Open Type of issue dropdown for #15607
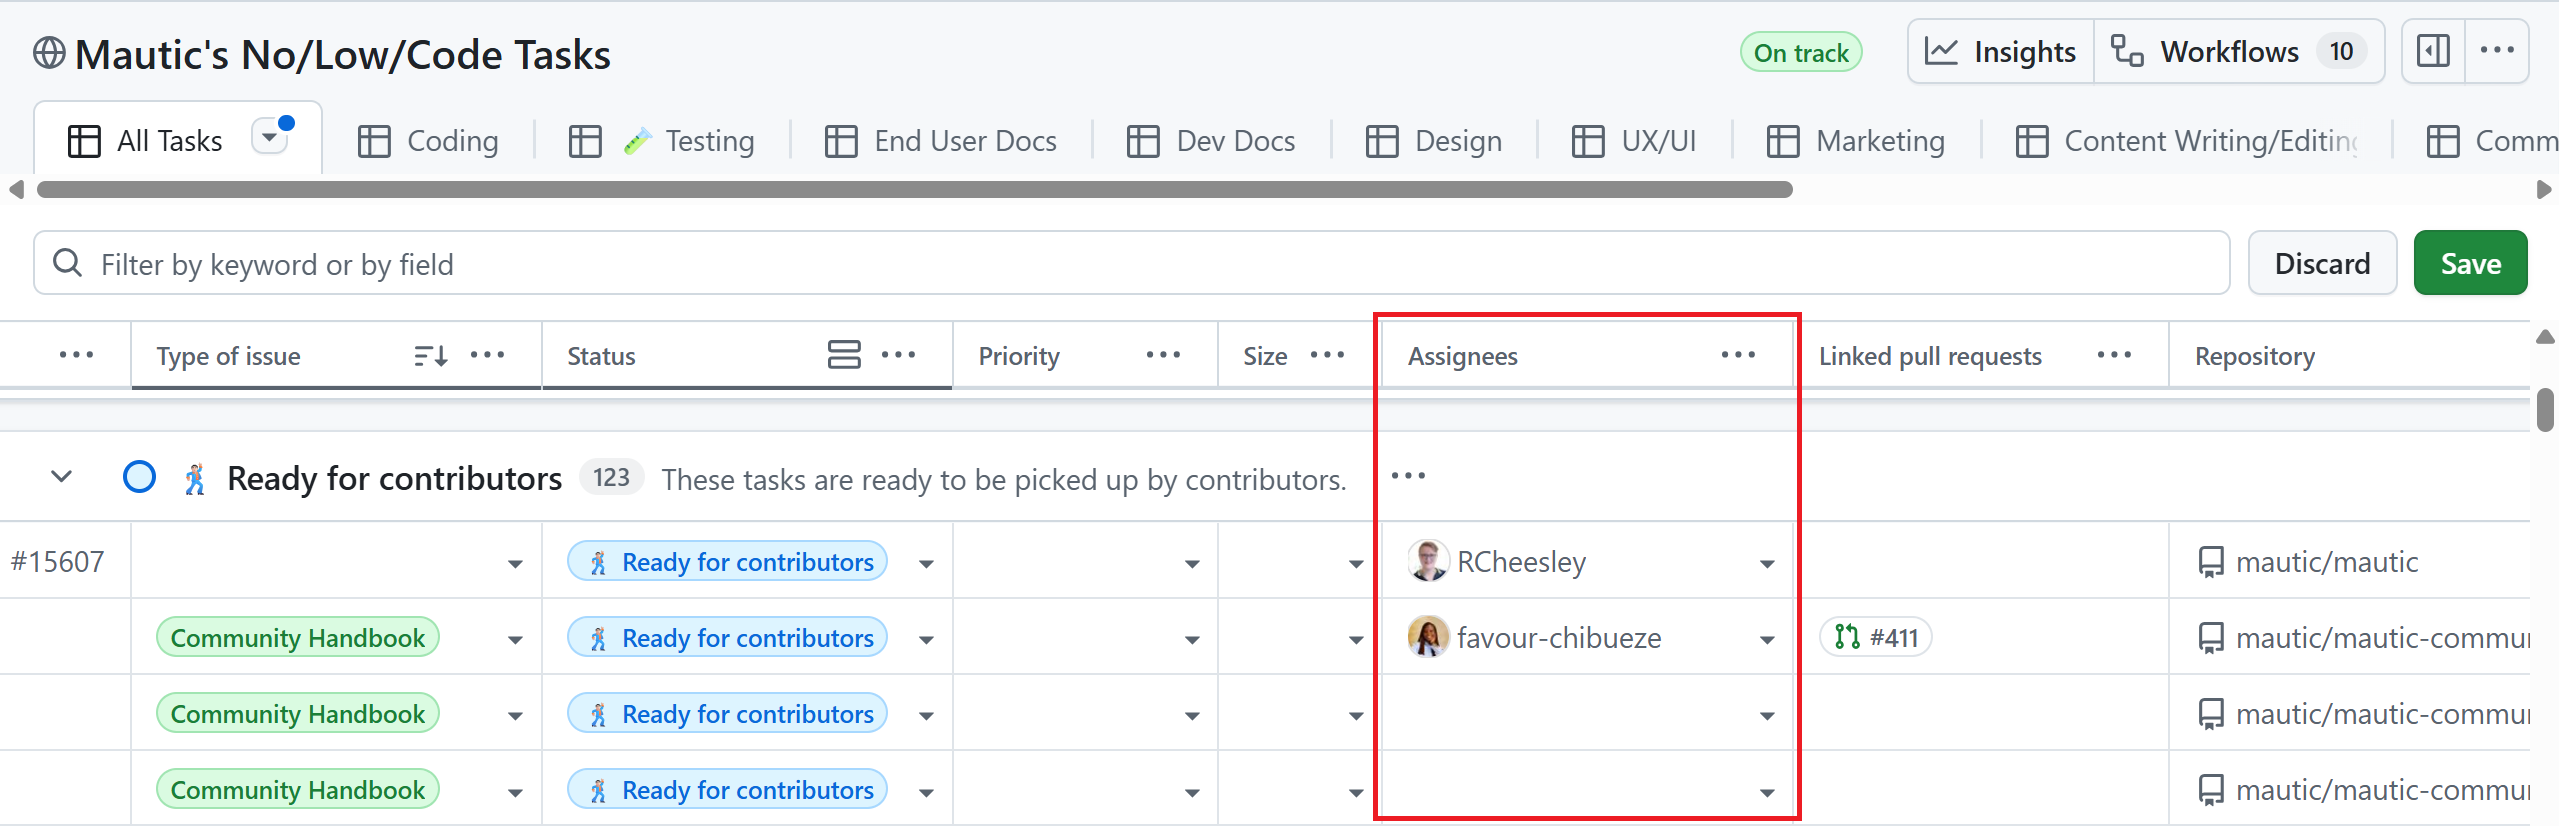This screenshot has height=826, width=2559. (x=515, y=564)
